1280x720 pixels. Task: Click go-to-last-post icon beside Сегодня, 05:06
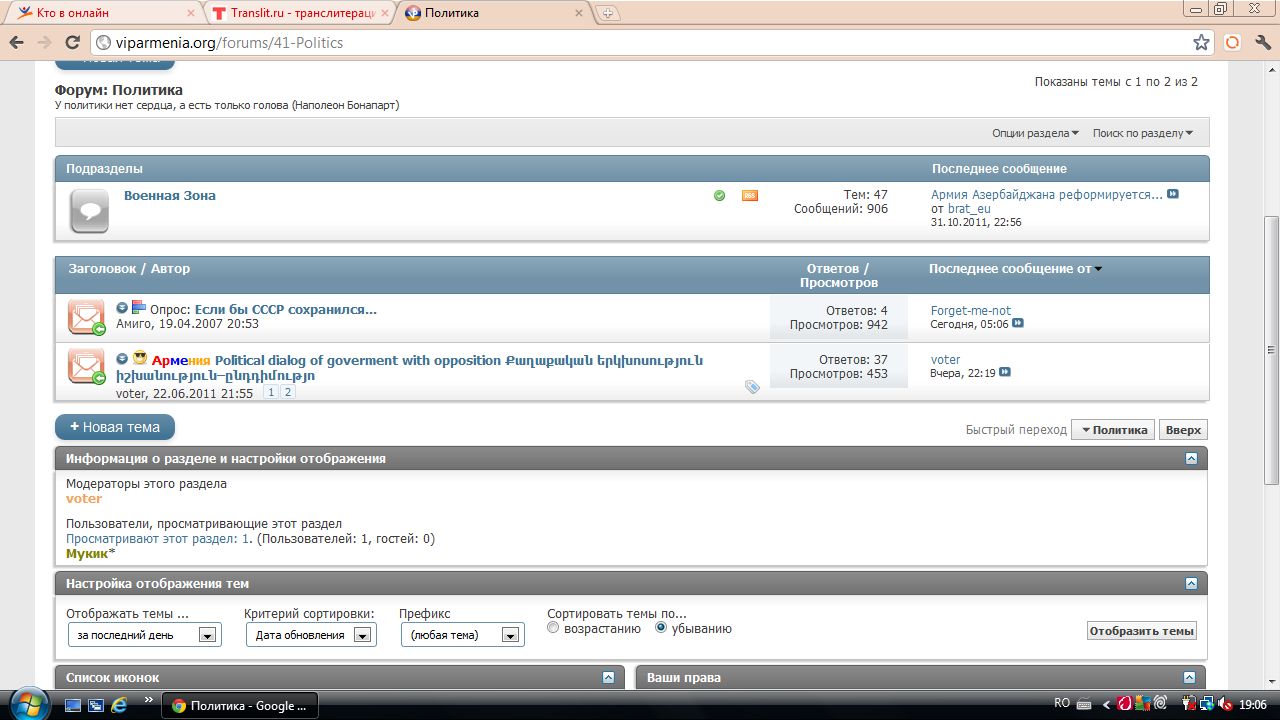1018,324
